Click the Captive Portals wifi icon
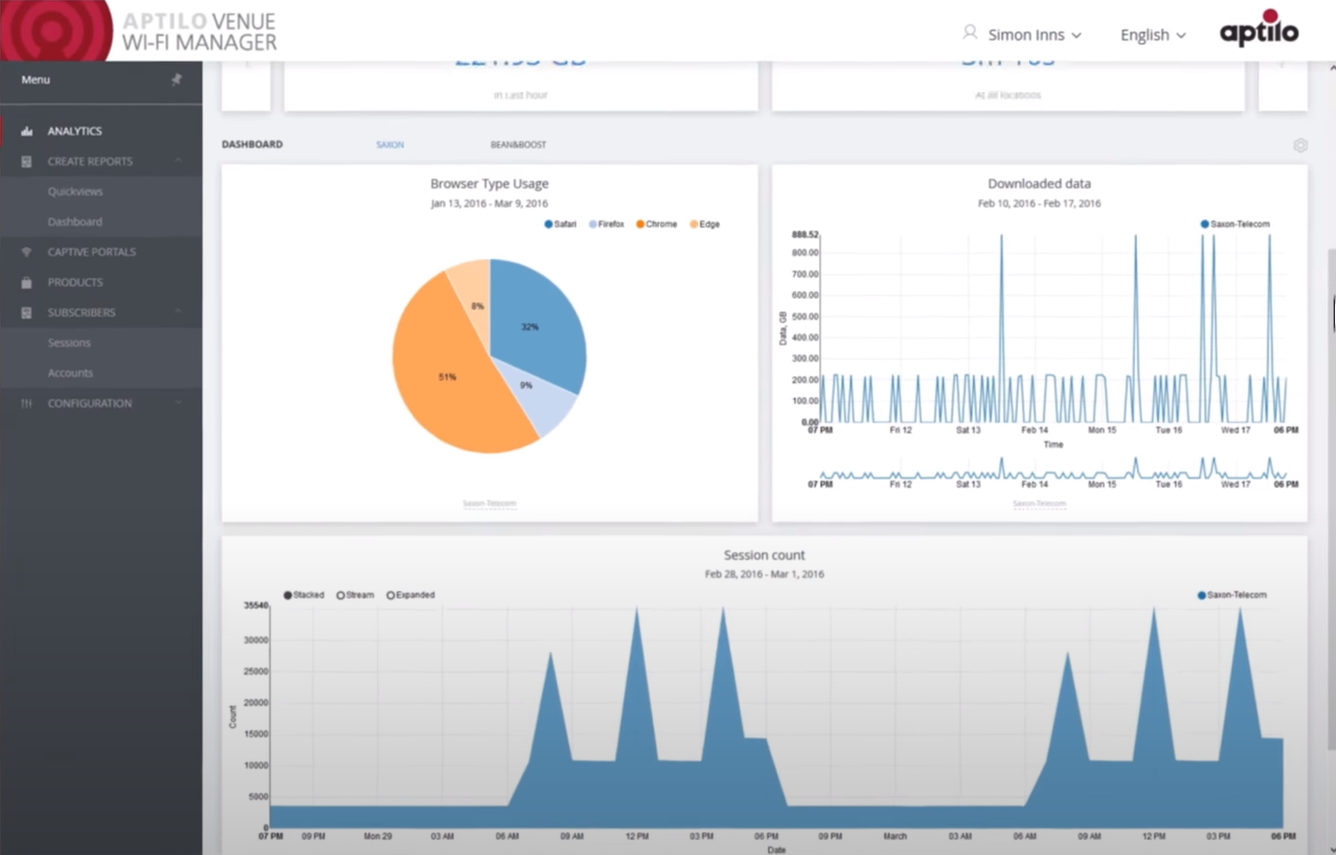The image size is (1336, 855). [26, 251]
